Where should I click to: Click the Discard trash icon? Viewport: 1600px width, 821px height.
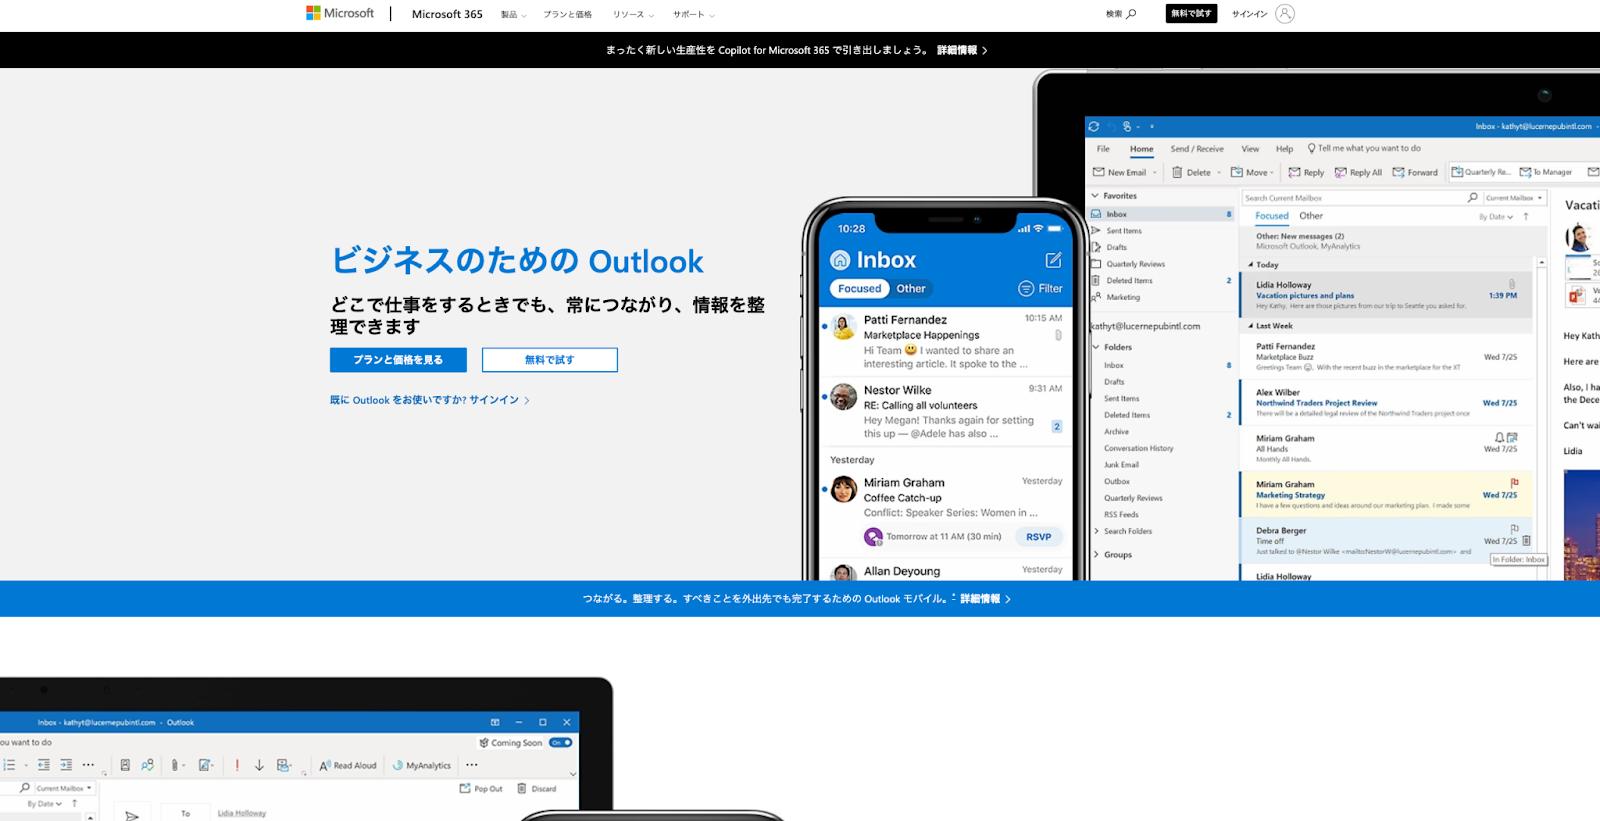pyautogui.click(x=522, y=789)
